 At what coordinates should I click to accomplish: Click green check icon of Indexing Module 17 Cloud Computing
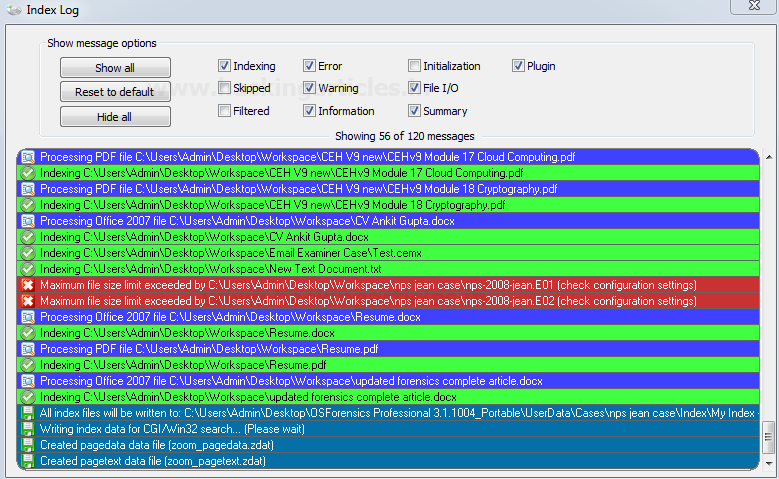coord(28,173)
